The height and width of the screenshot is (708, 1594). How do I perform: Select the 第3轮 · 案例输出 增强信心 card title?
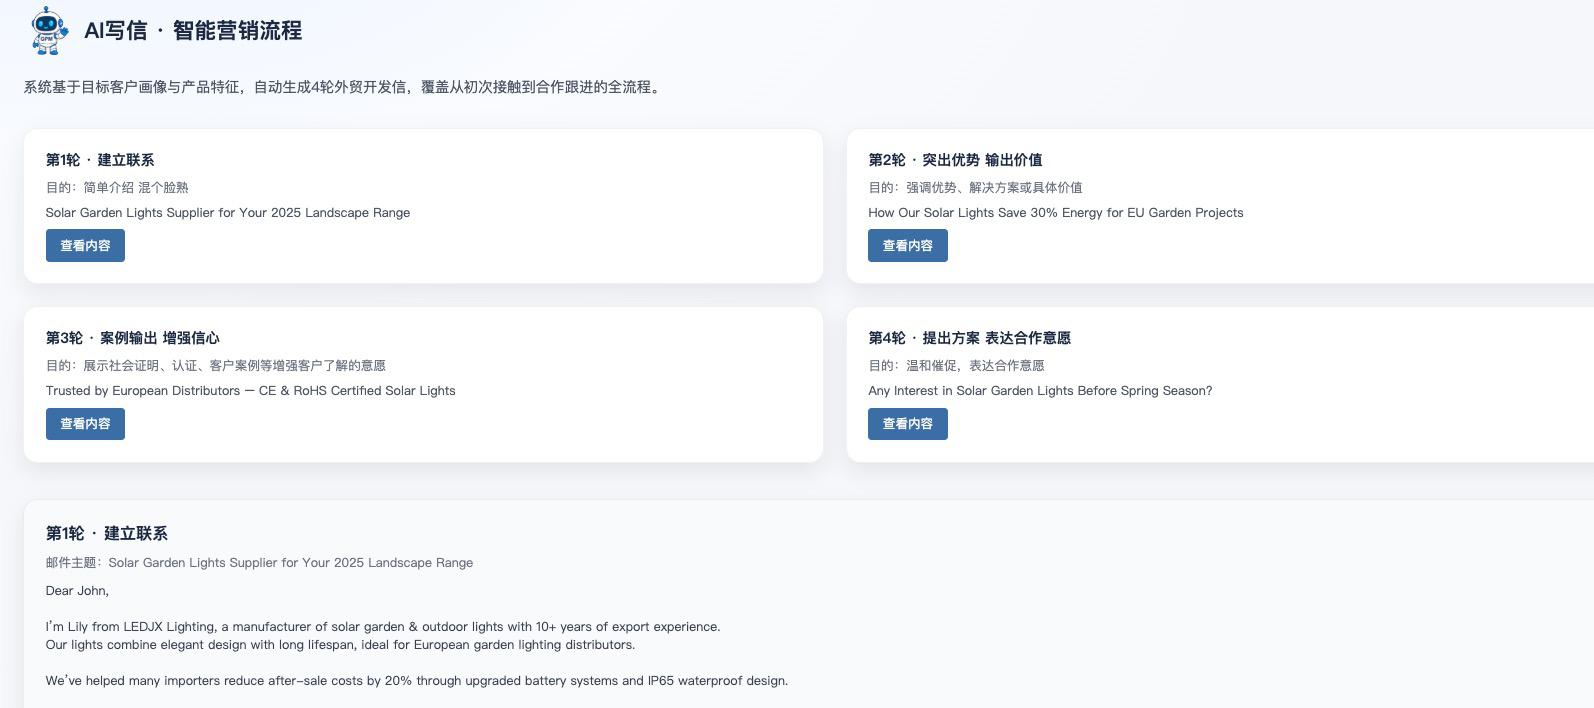pyautogui.click(x=132, y=338)
